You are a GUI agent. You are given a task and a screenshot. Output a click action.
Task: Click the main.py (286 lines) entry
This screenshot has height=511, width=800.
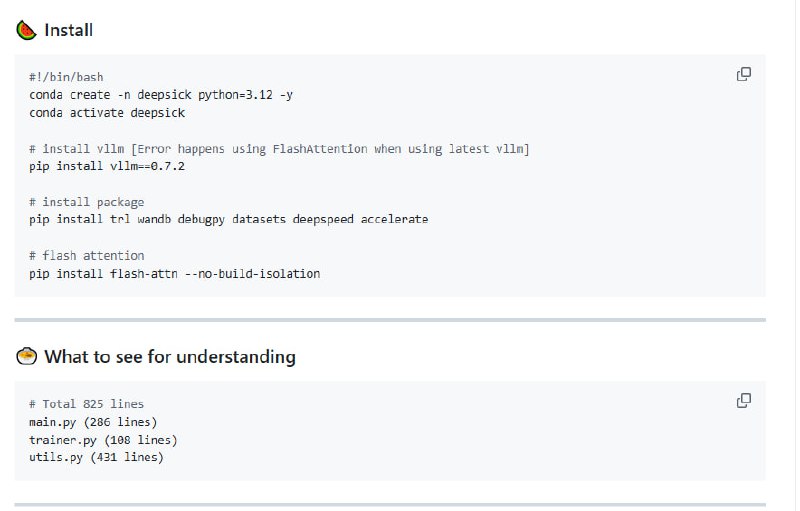click(x=93, y=422)
